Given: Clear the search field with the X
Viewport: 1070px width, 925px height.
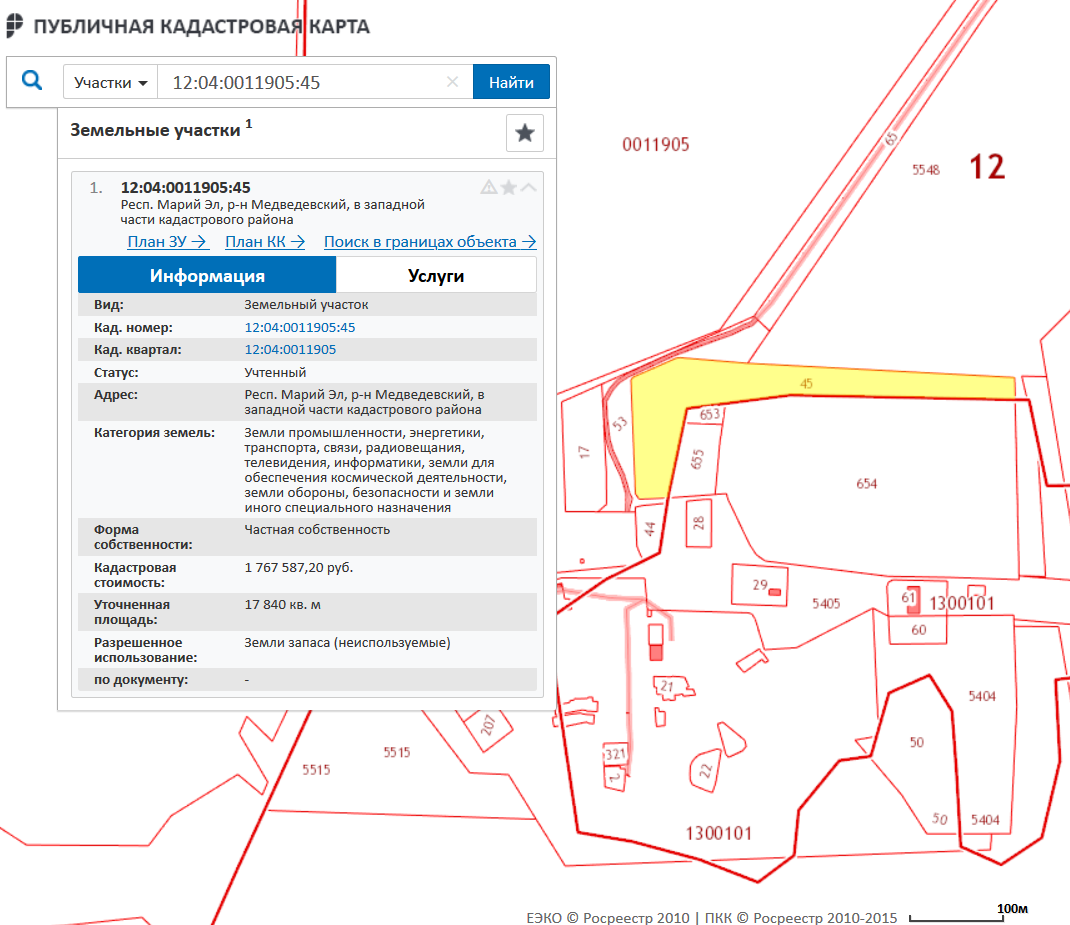Looking at the screenshot, I should pyautogui.click(x=452, y=82).
